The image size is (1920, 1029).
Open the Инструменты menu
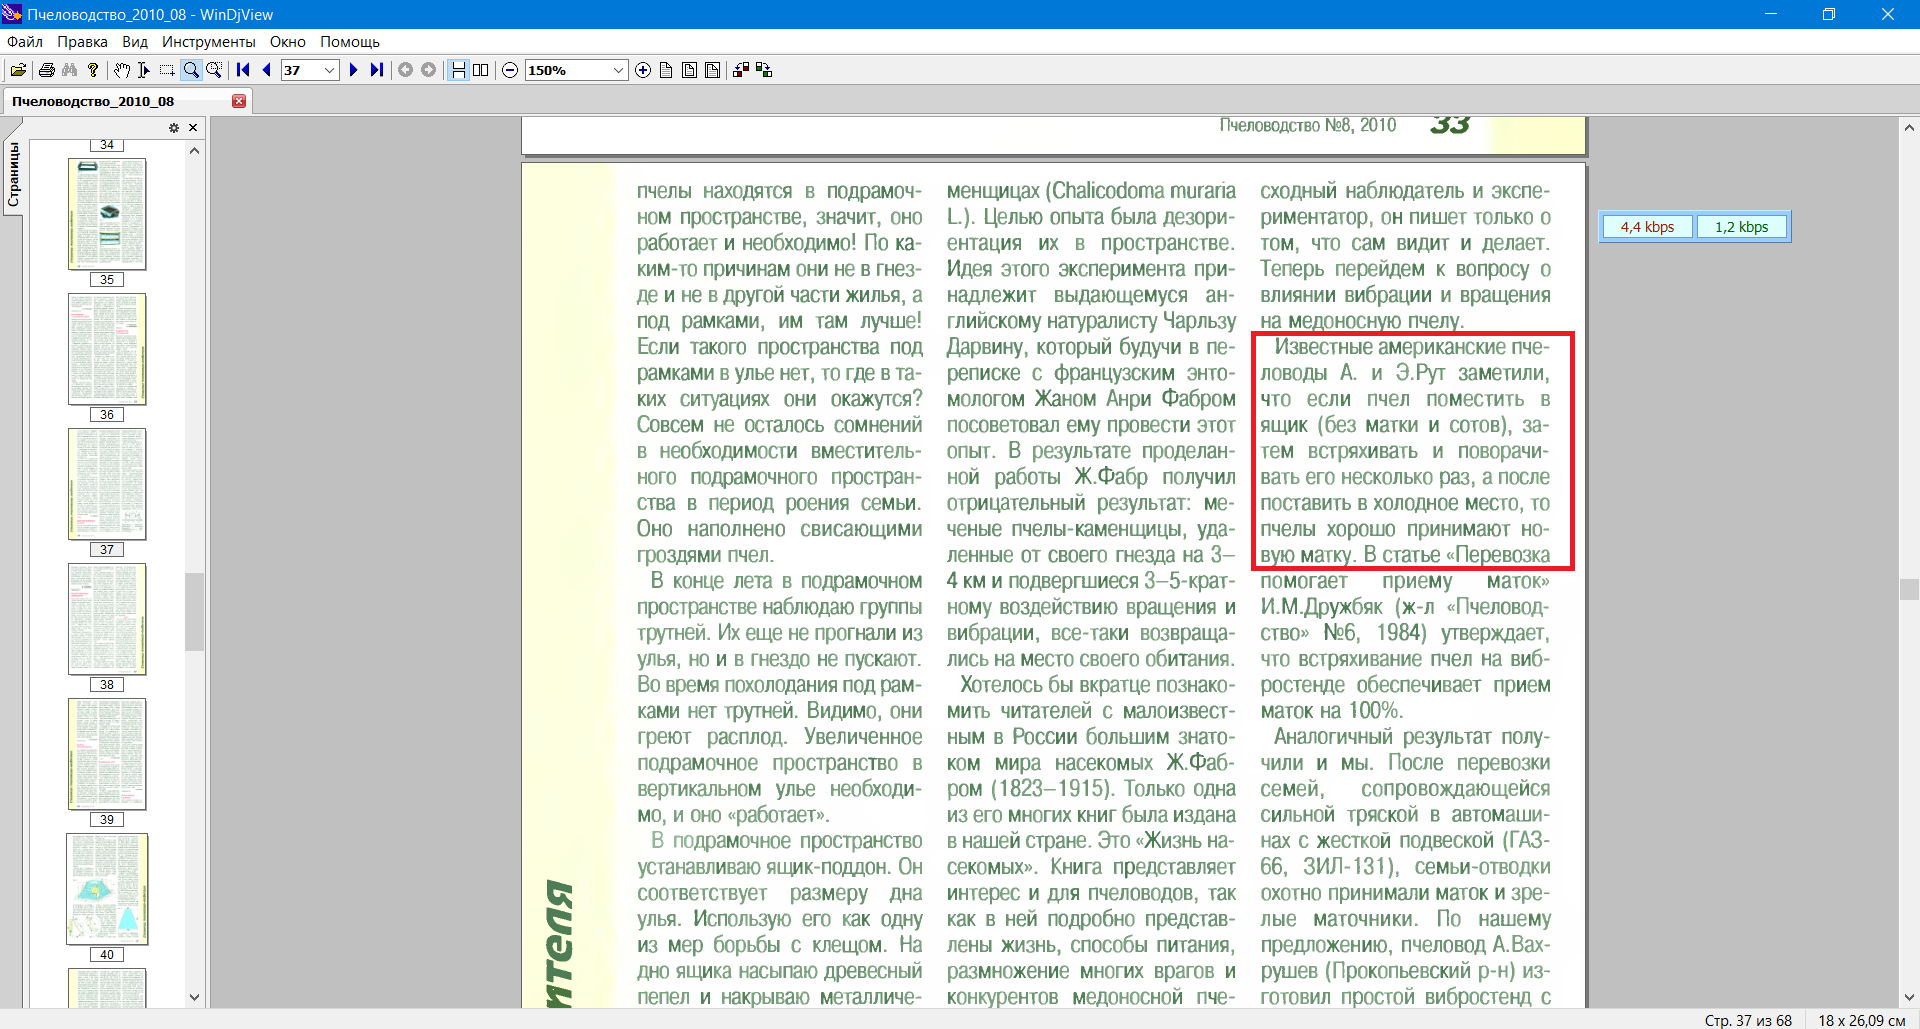pos(208,42)
